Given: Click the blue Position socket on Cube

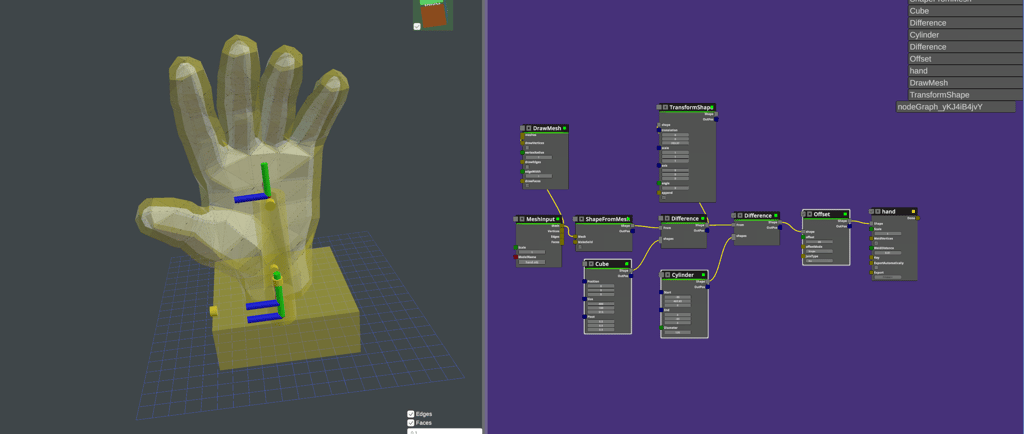Looking at the screenshot, I should pyautogui.click(x=584, y=281).
